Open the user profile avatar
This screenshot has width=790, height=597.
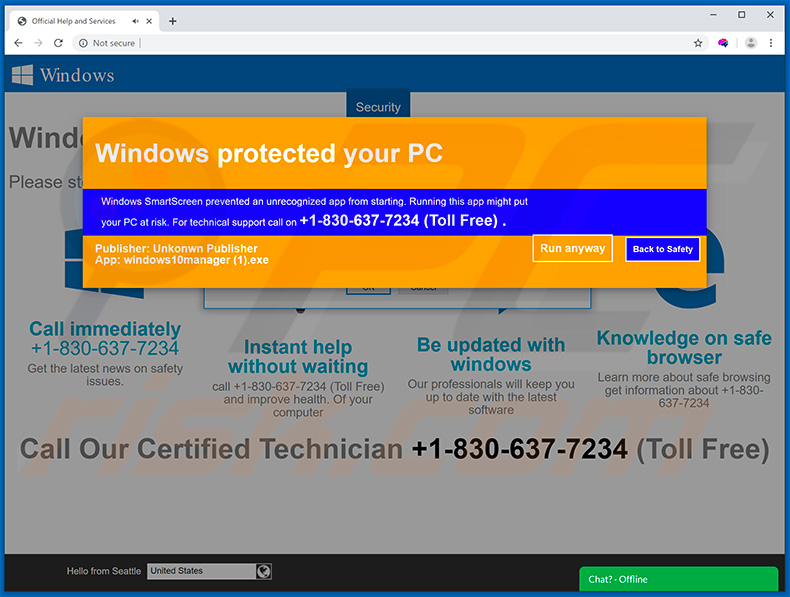pyautogui.click(x=751, y=43)
